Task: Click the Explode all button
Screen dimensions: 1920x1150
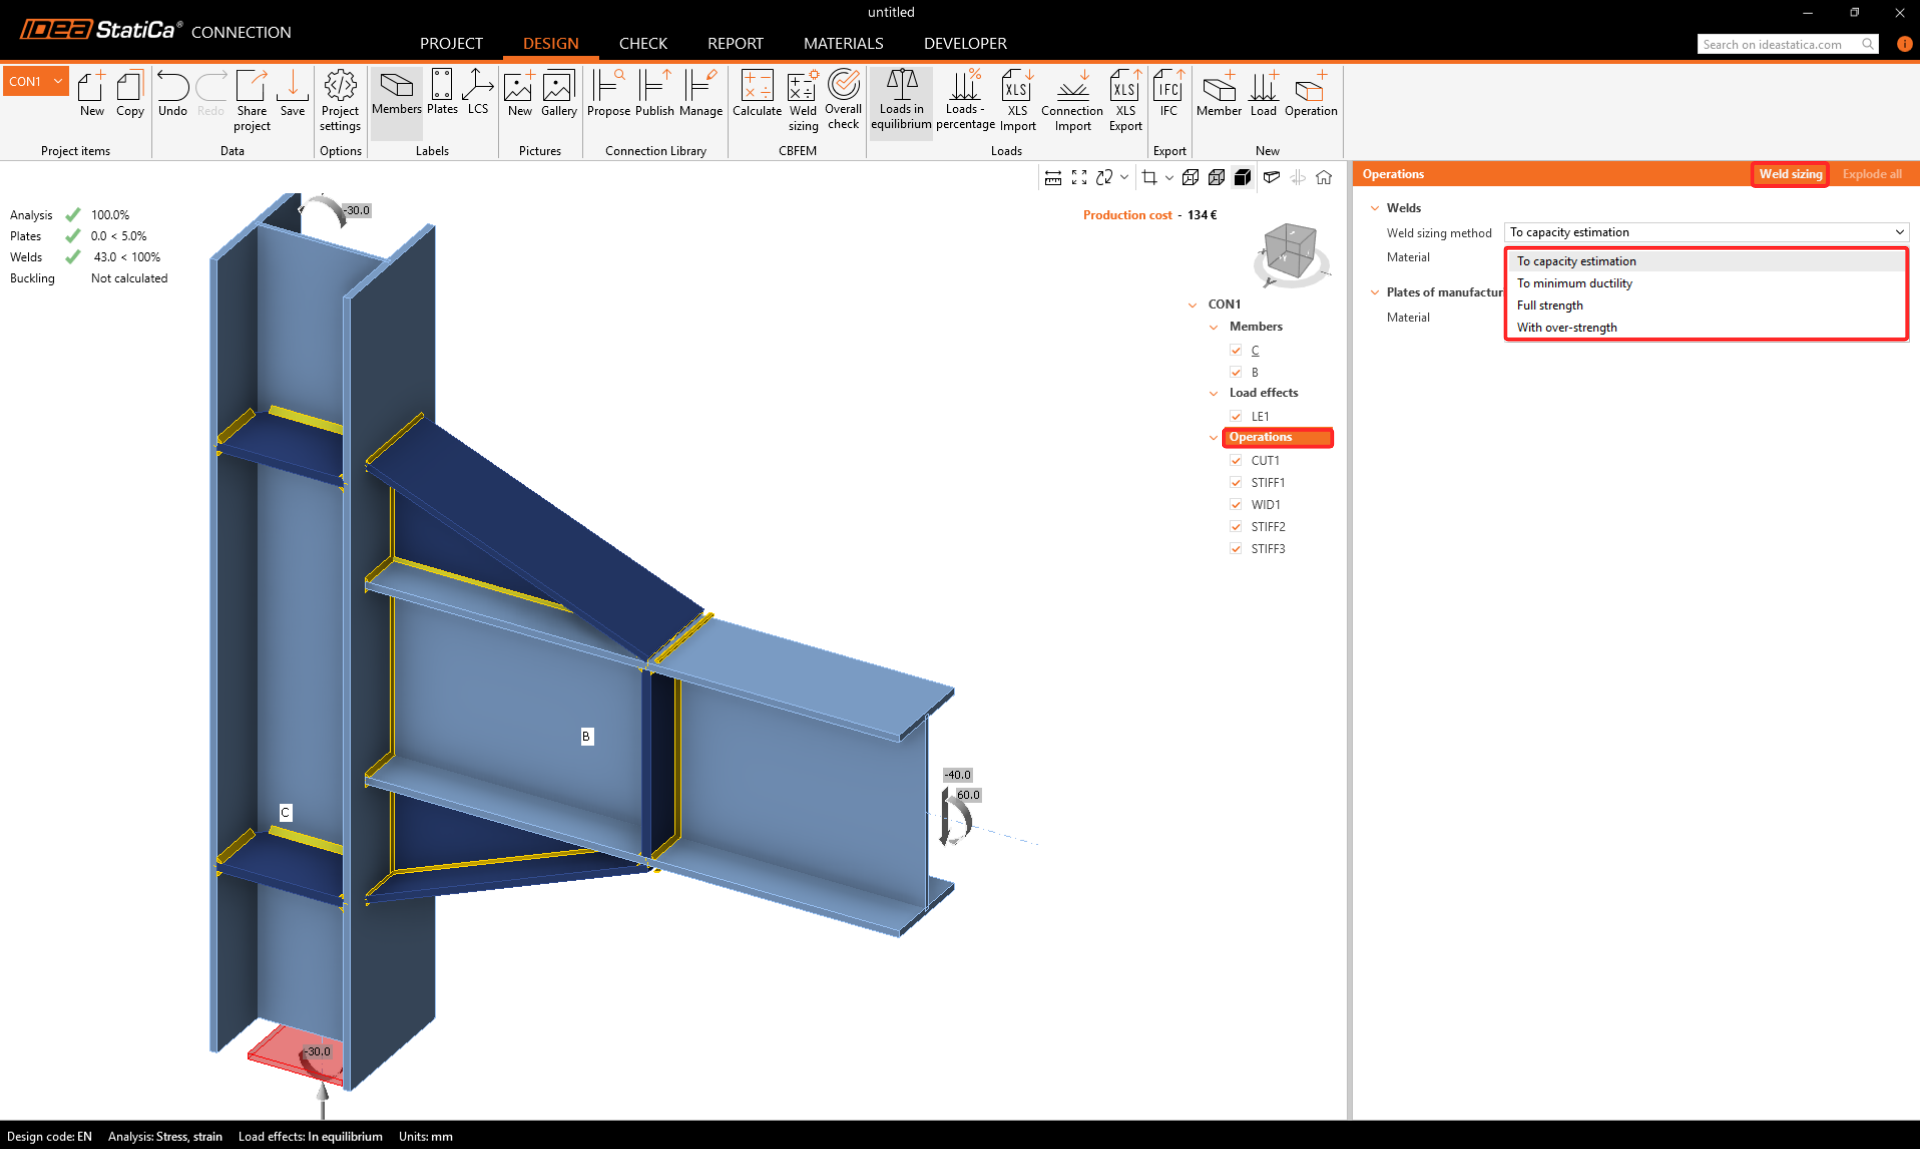Action: 1871,174
